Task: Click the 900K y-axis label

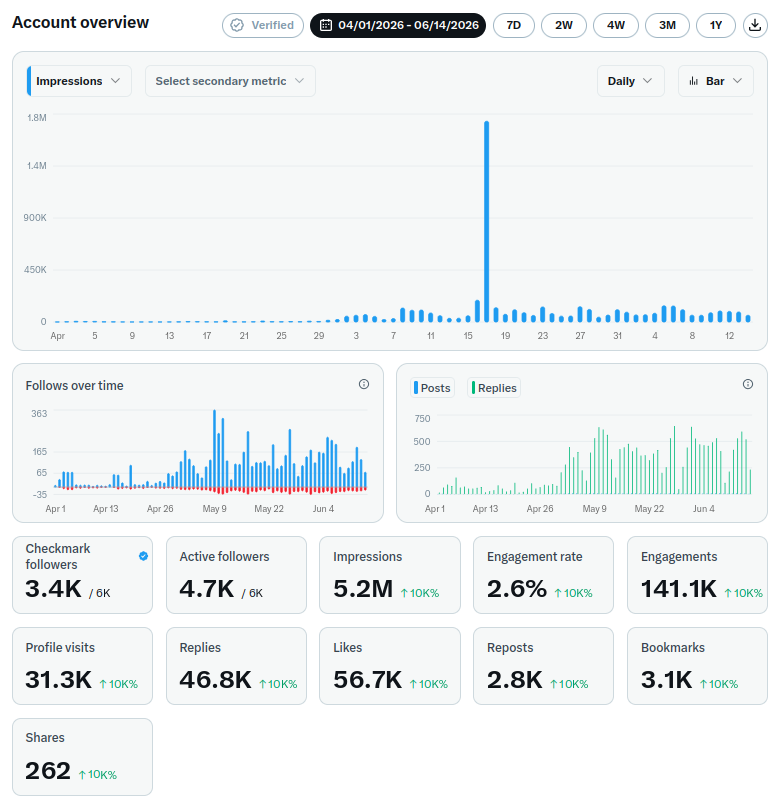Action: coord(35,218)
